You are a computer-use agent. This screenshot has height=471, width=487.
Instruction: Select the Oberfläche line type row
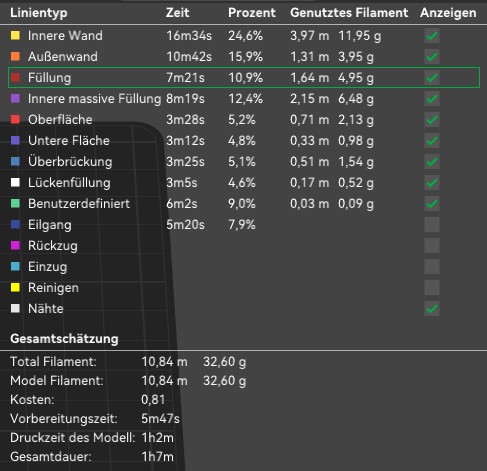click(243, 120)
